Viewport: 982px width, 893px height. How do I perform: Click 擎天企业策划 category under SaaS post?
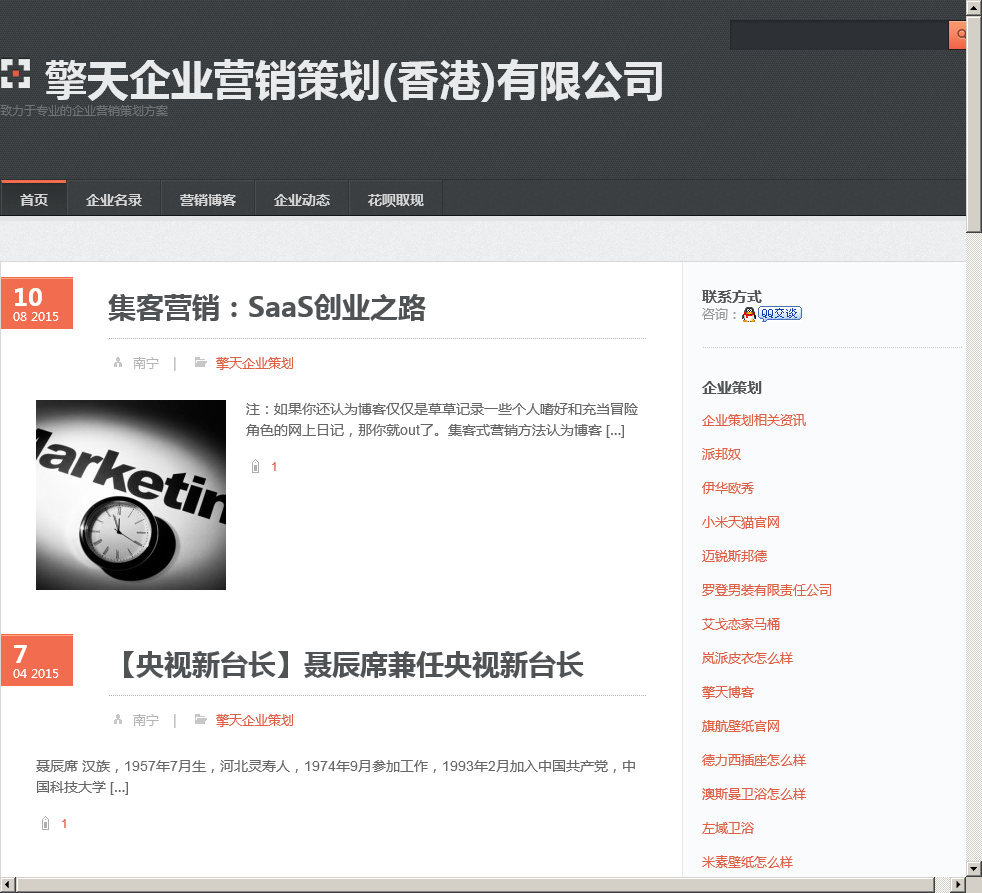pos(254,363)
